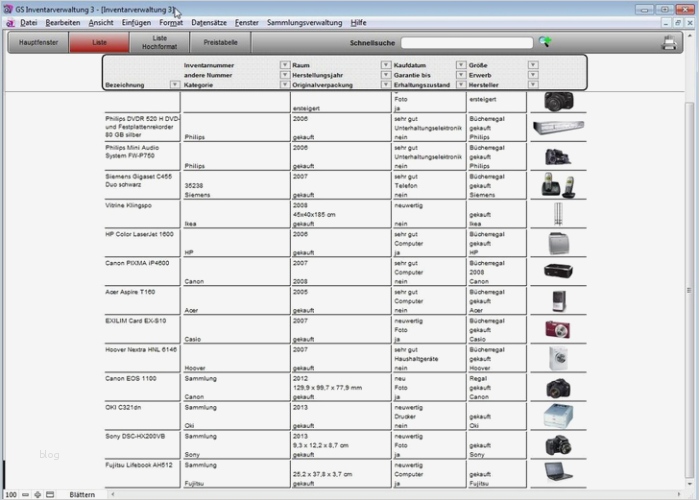Click the Vitrine Klingsbo picture
The height and width of the screenshot is (500, 699).
[x=558, y=214]
